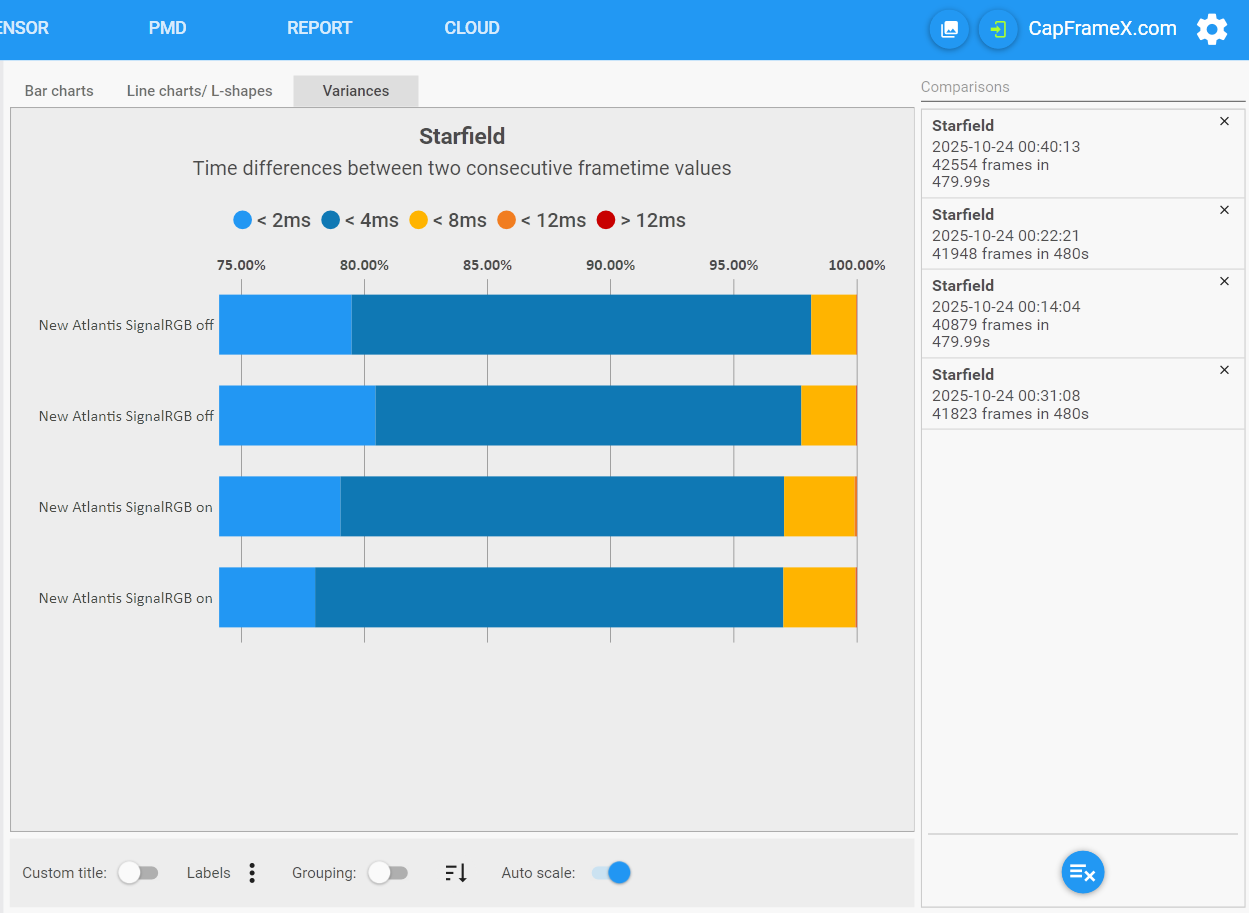Enable the Grouping switch

pos(388,873)
